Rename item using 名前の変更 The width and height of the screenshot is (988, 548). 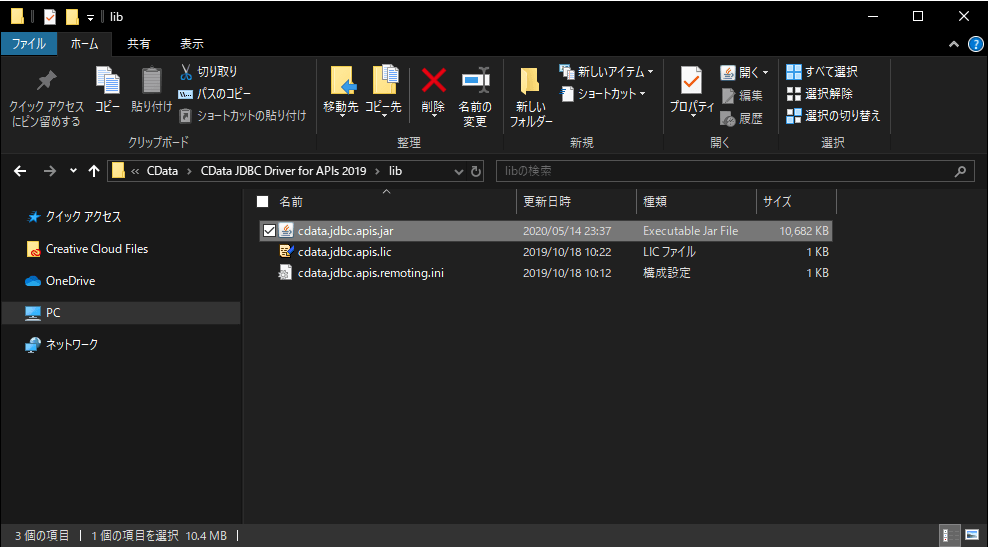click(475, 96)
